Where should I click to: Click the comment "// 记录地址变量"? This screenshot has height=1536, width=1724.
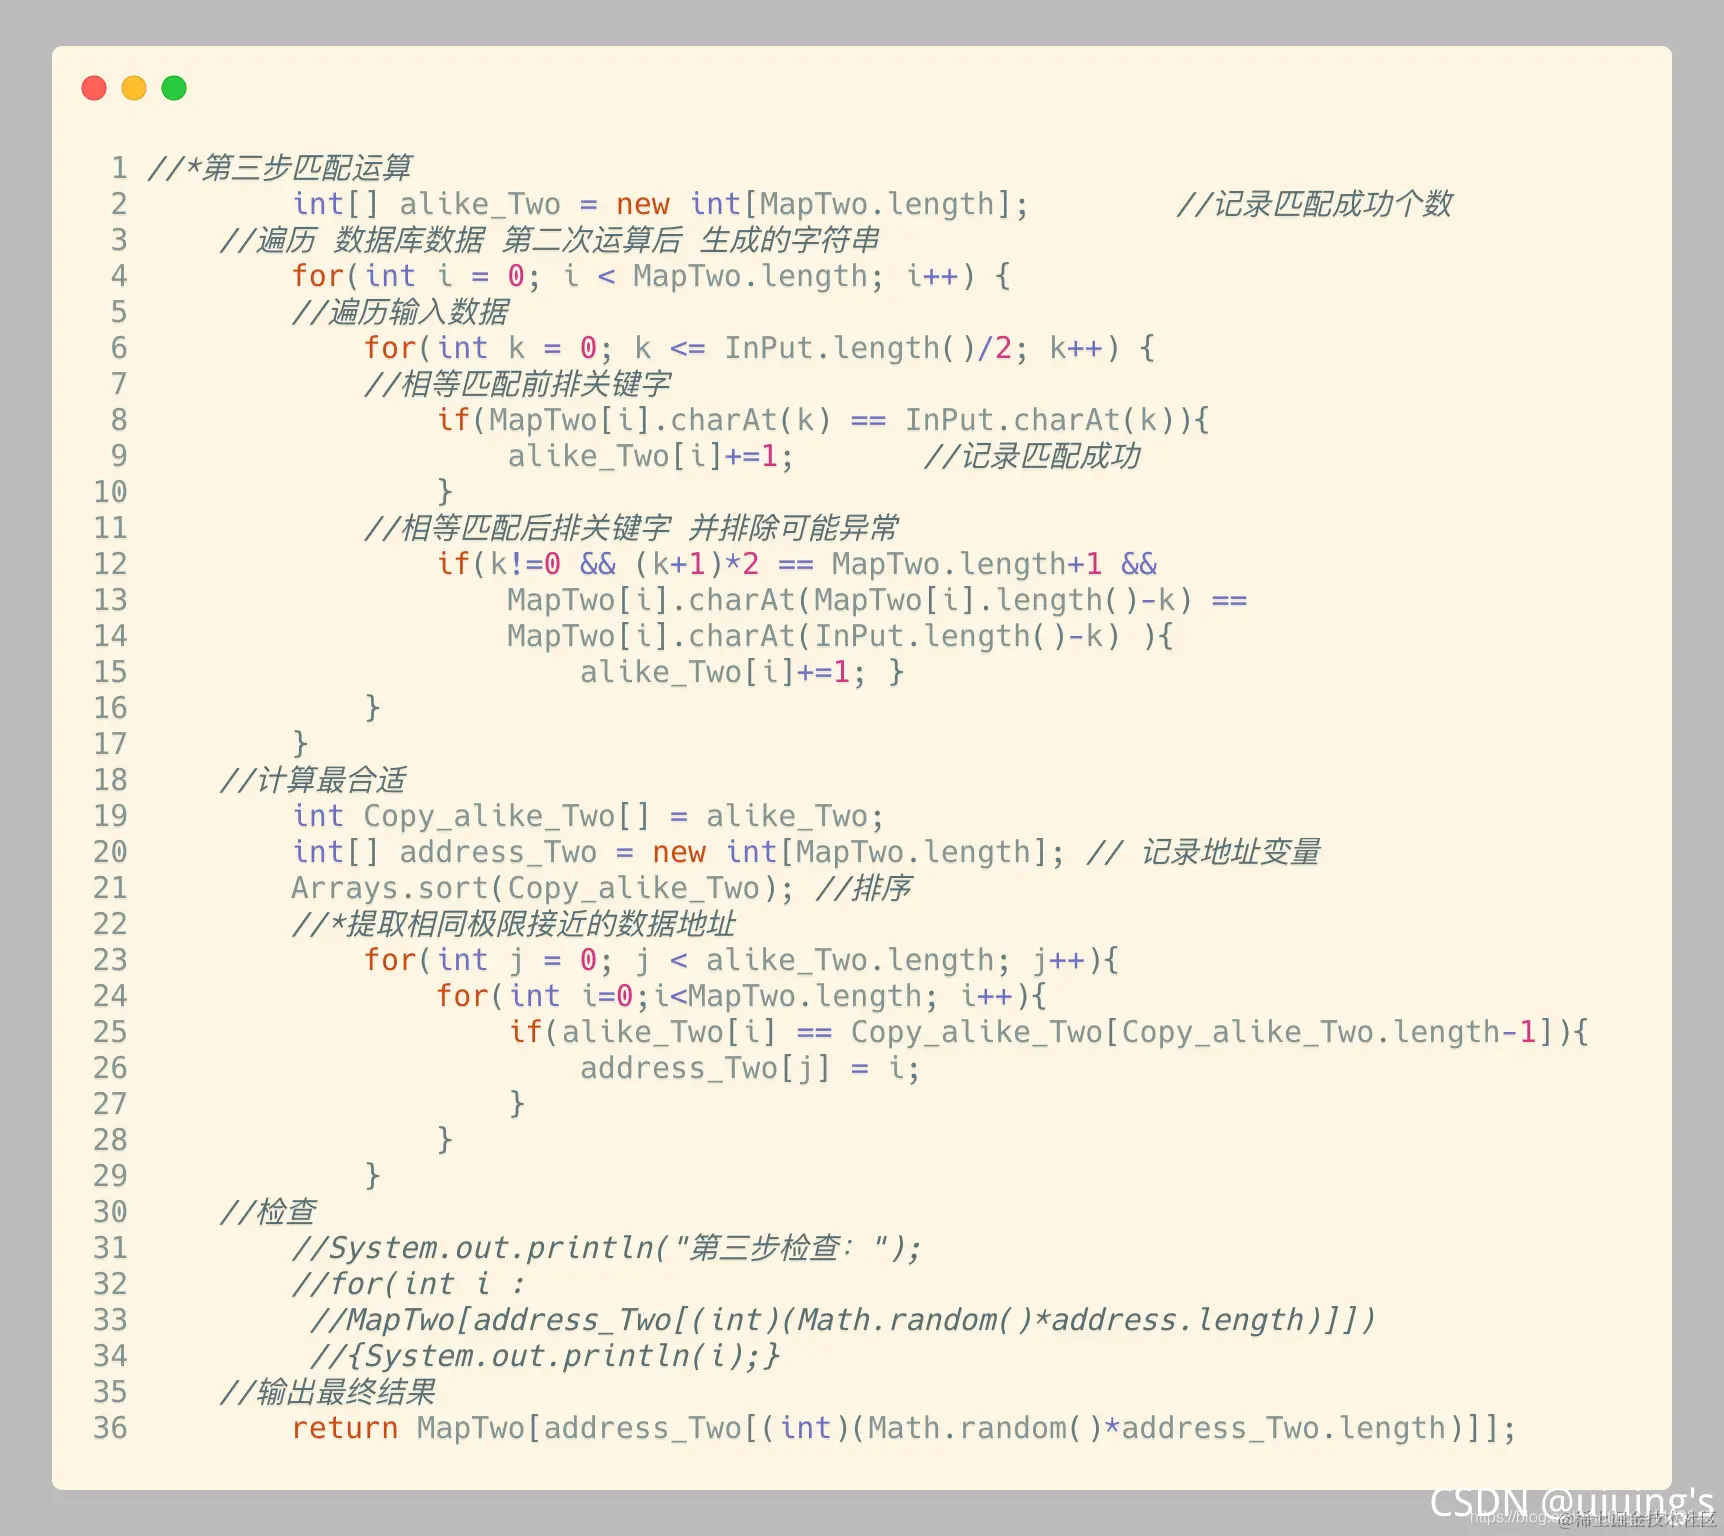pos(1203,852)
